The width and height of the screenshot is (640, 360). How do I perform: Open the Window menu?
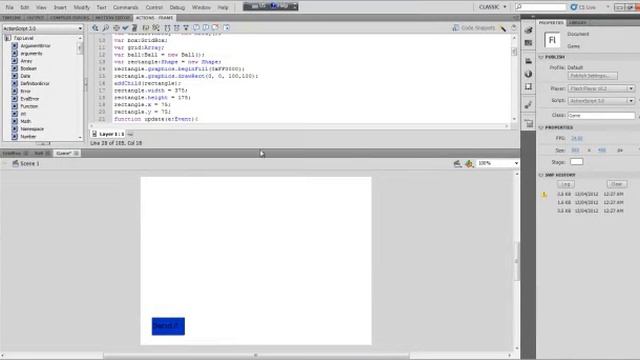[x=201, y=7]
